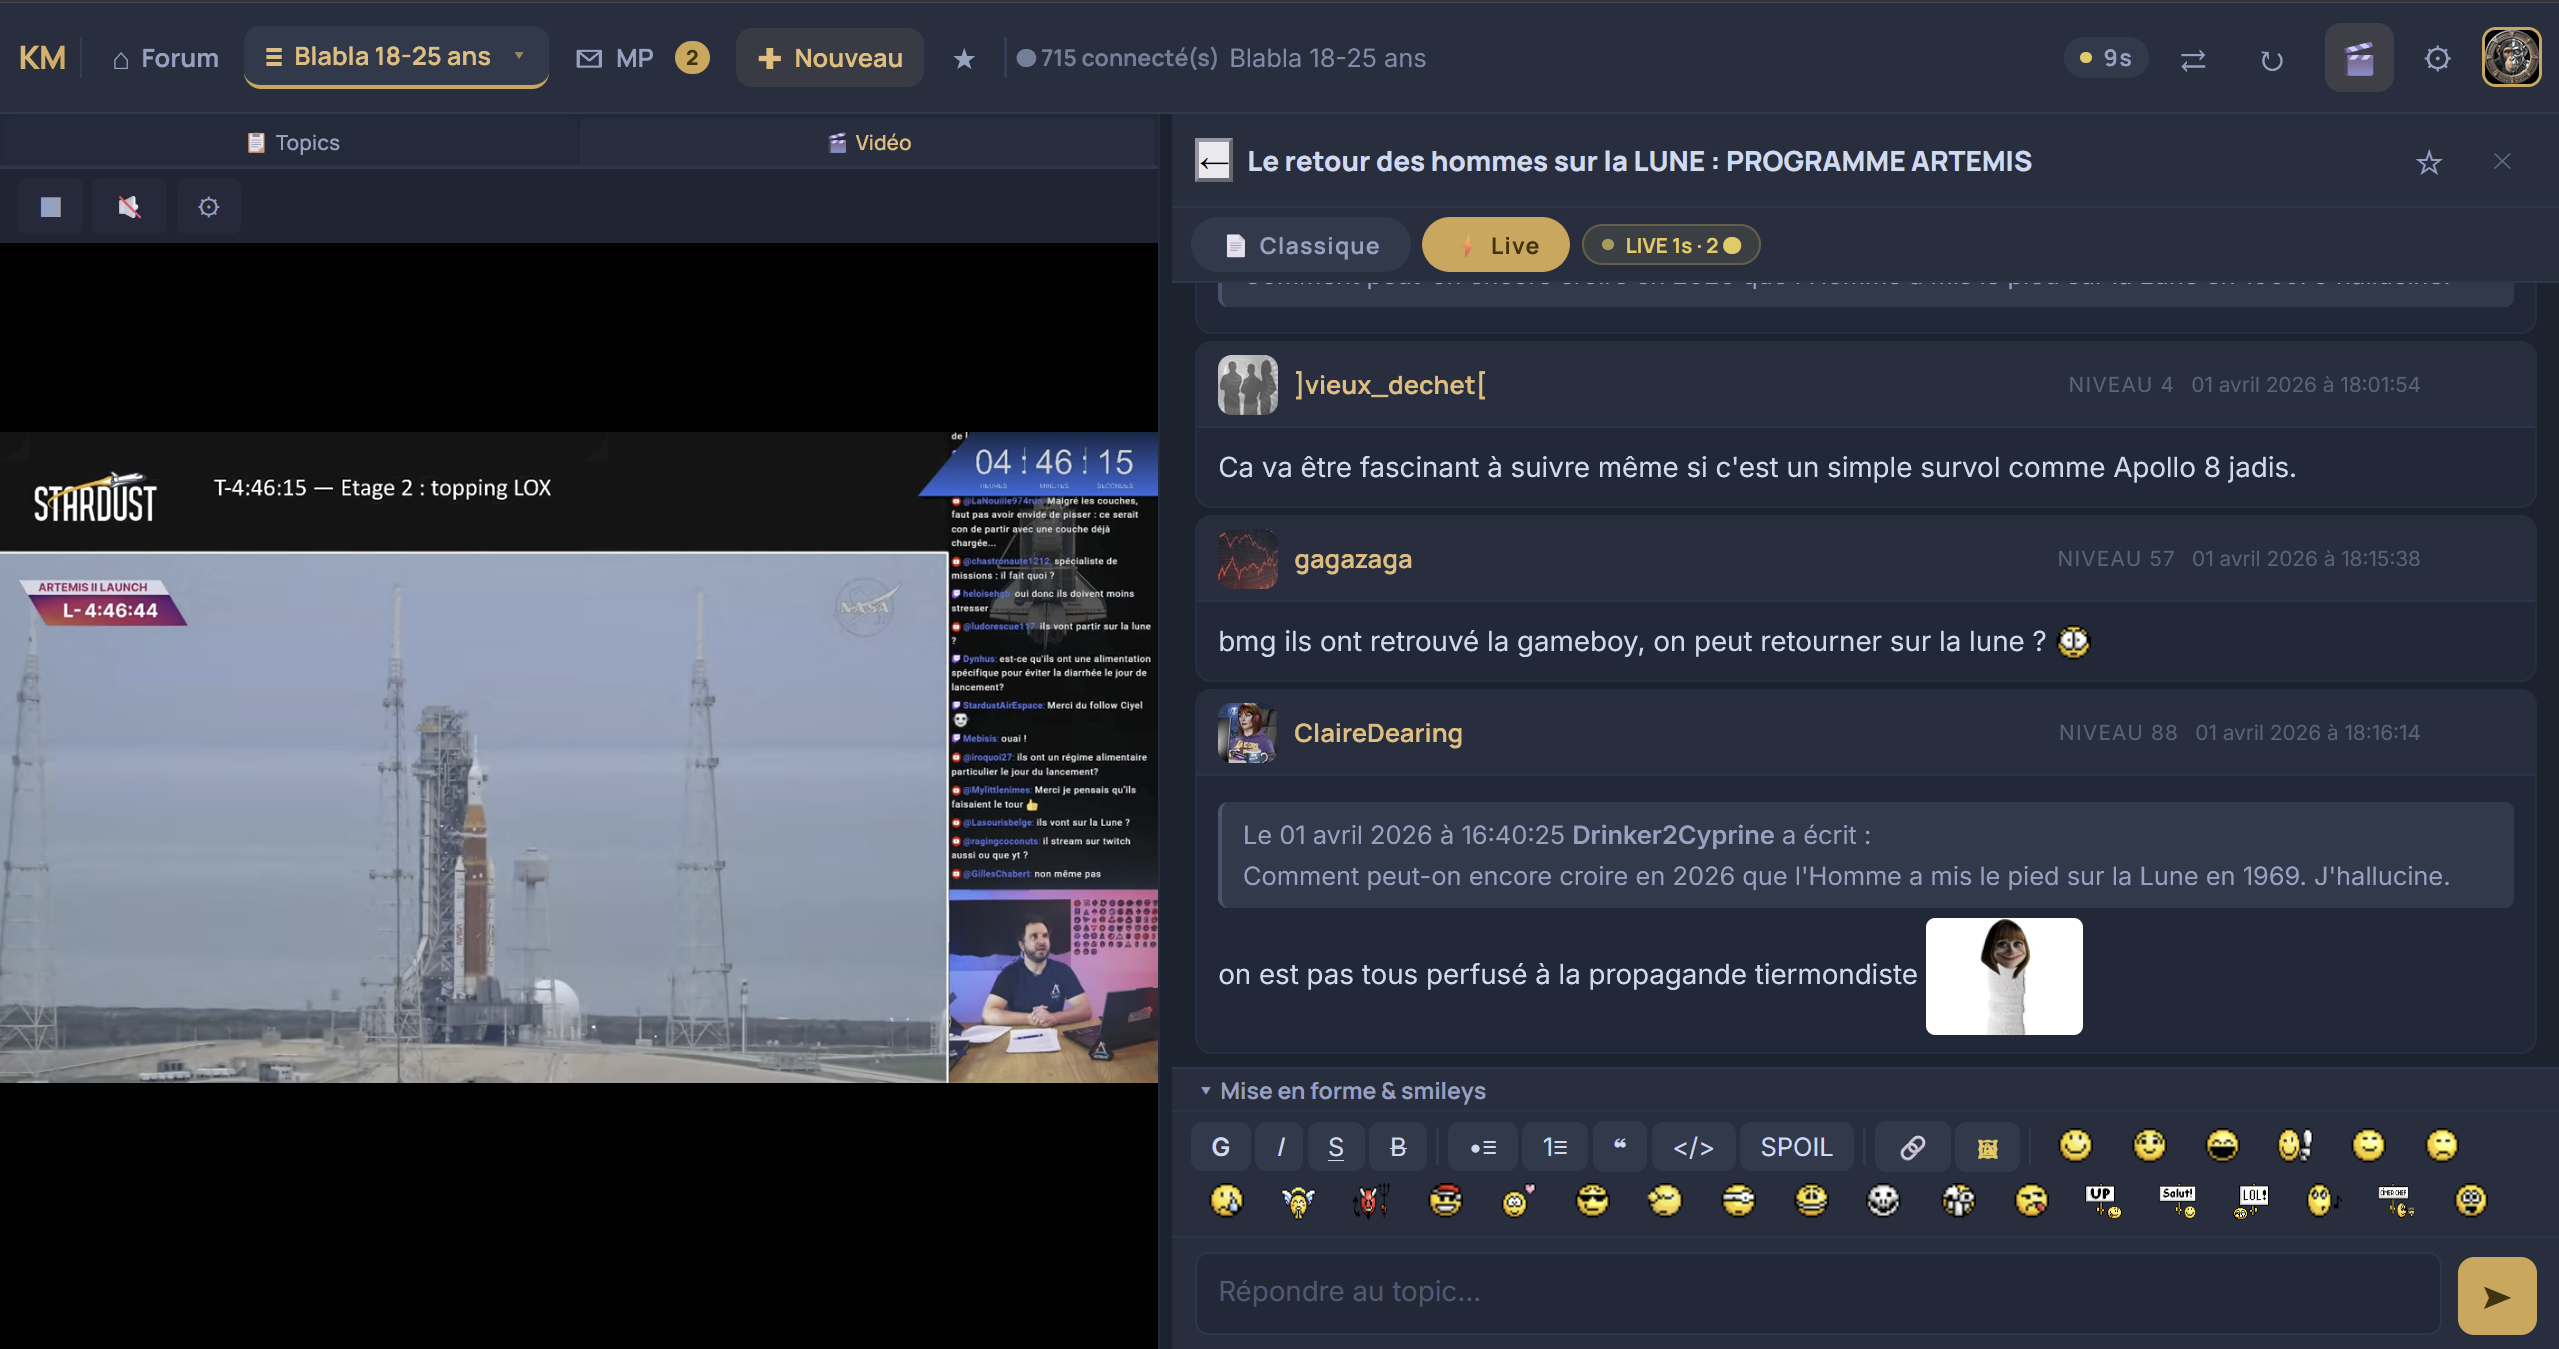The height and width of the screenshot is (1349, 2559).
Task: Open the Blabla 18-25 ans forum dropdown
Action: pyautogui.click(x=396, y=57)
